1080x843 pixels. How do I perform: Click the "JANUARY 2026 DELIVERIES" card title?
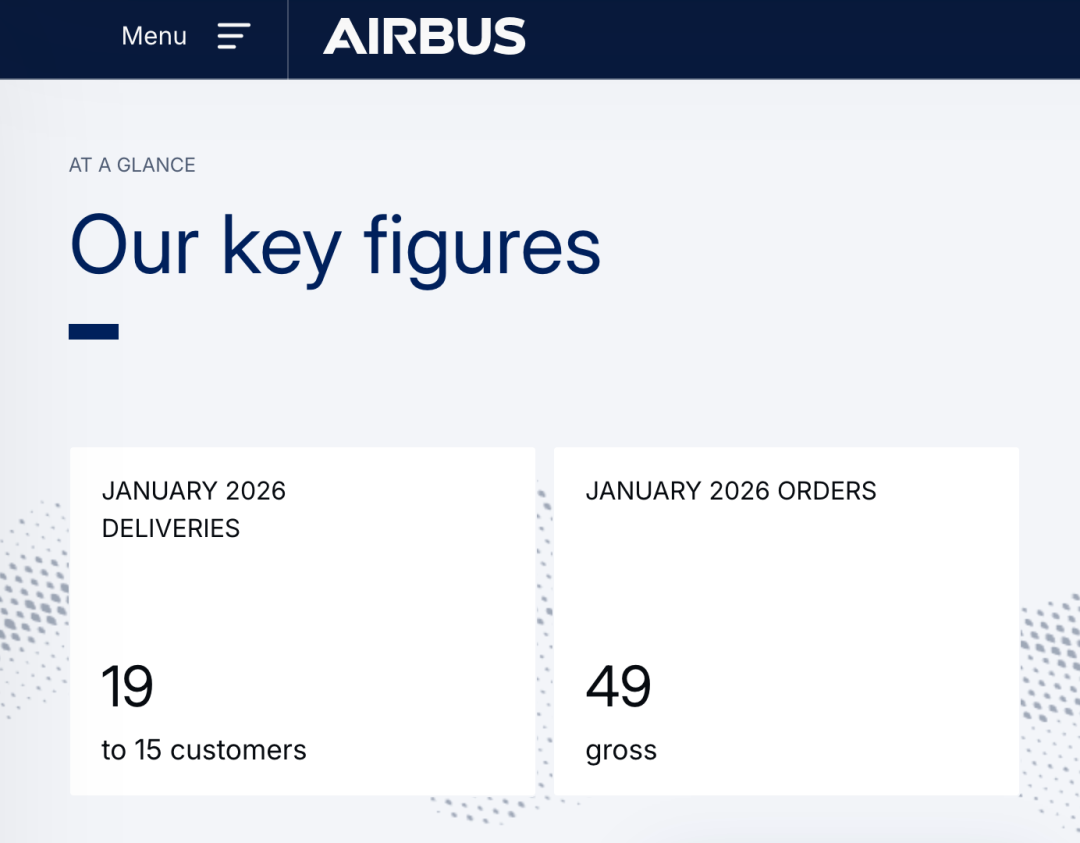pyautogui.click(x=193, y=509)
